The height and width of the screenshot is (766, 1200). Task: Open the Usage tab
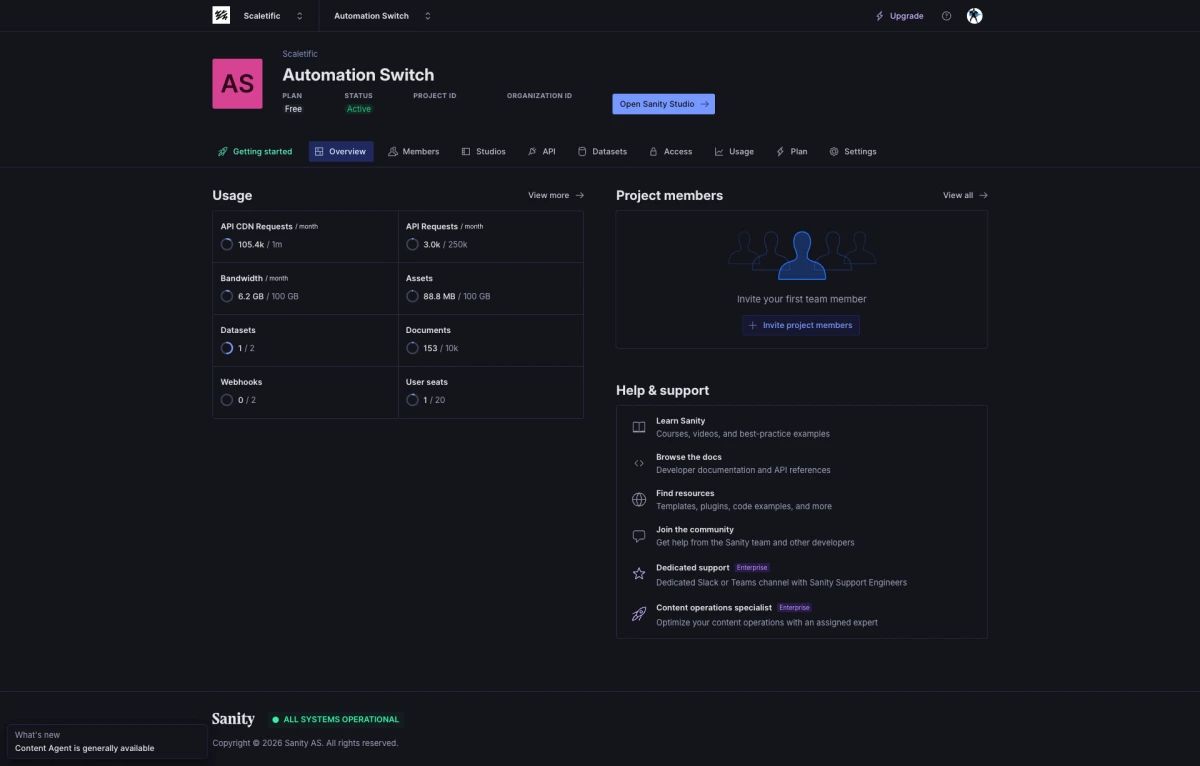[x=734, y=152]
